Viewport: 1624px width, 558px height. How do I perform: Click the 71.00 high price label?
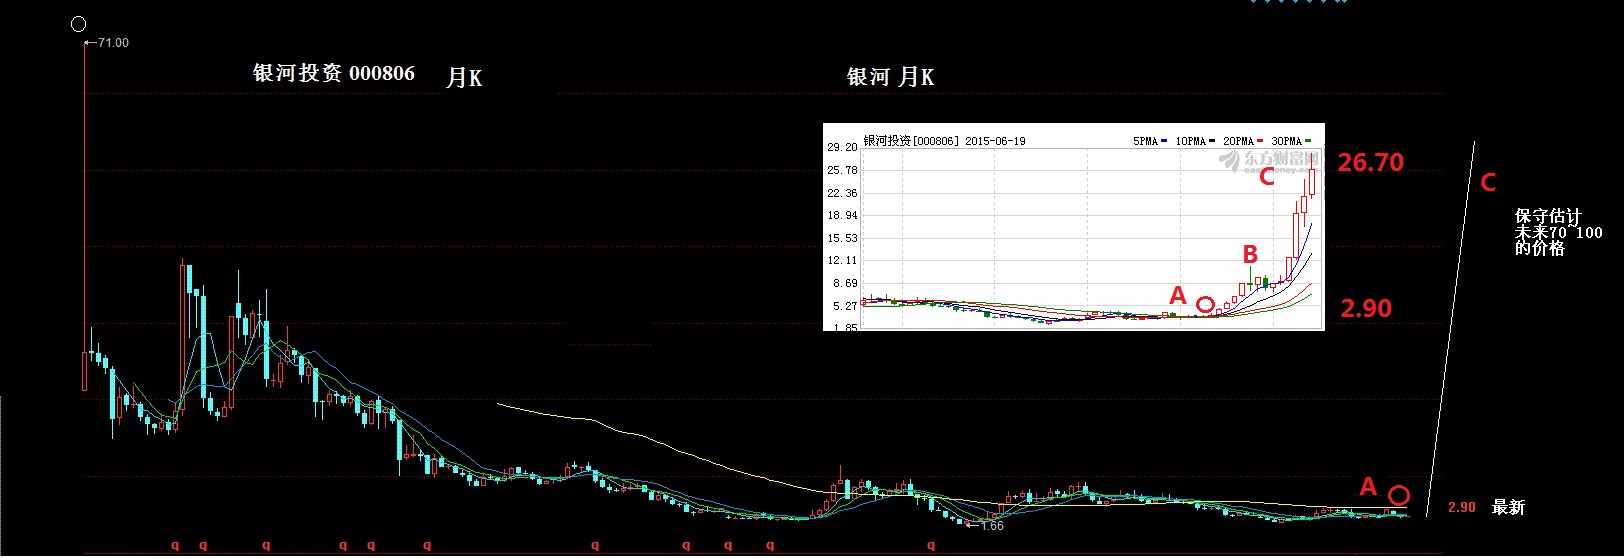[113, 43]
